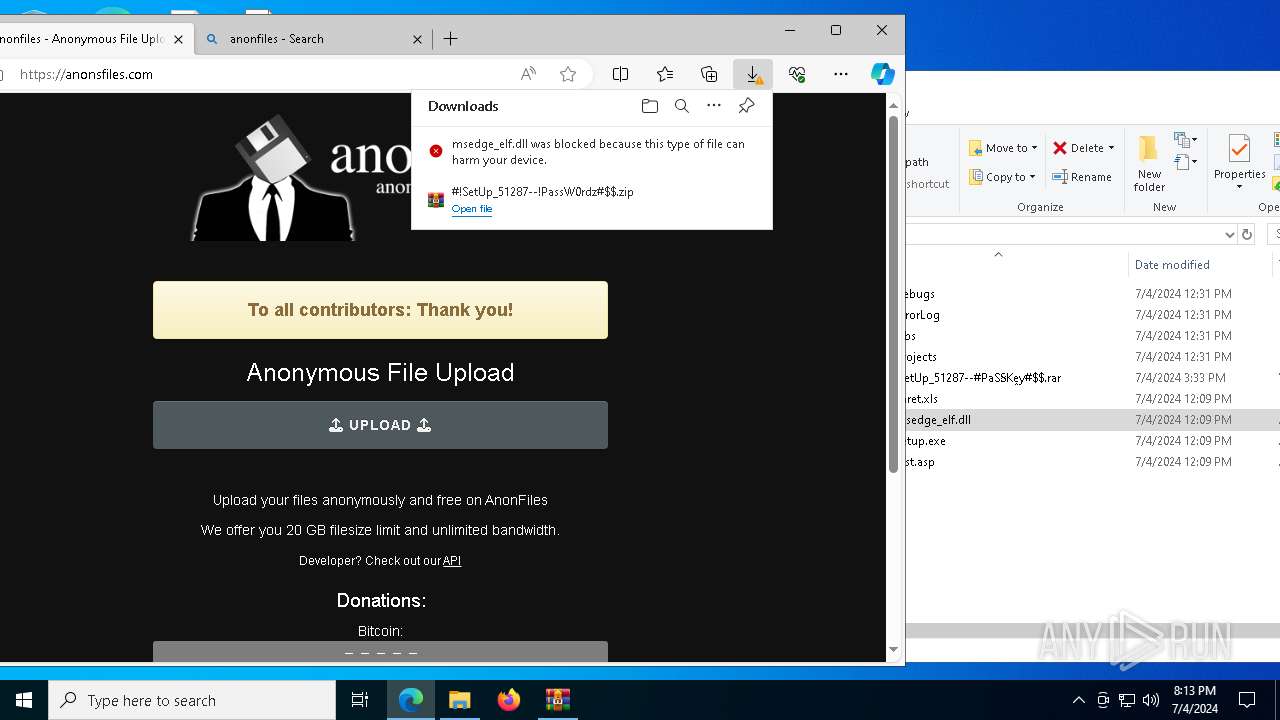
Task: Select setup.exe file row in Explorer
Action: (1092, 441)
